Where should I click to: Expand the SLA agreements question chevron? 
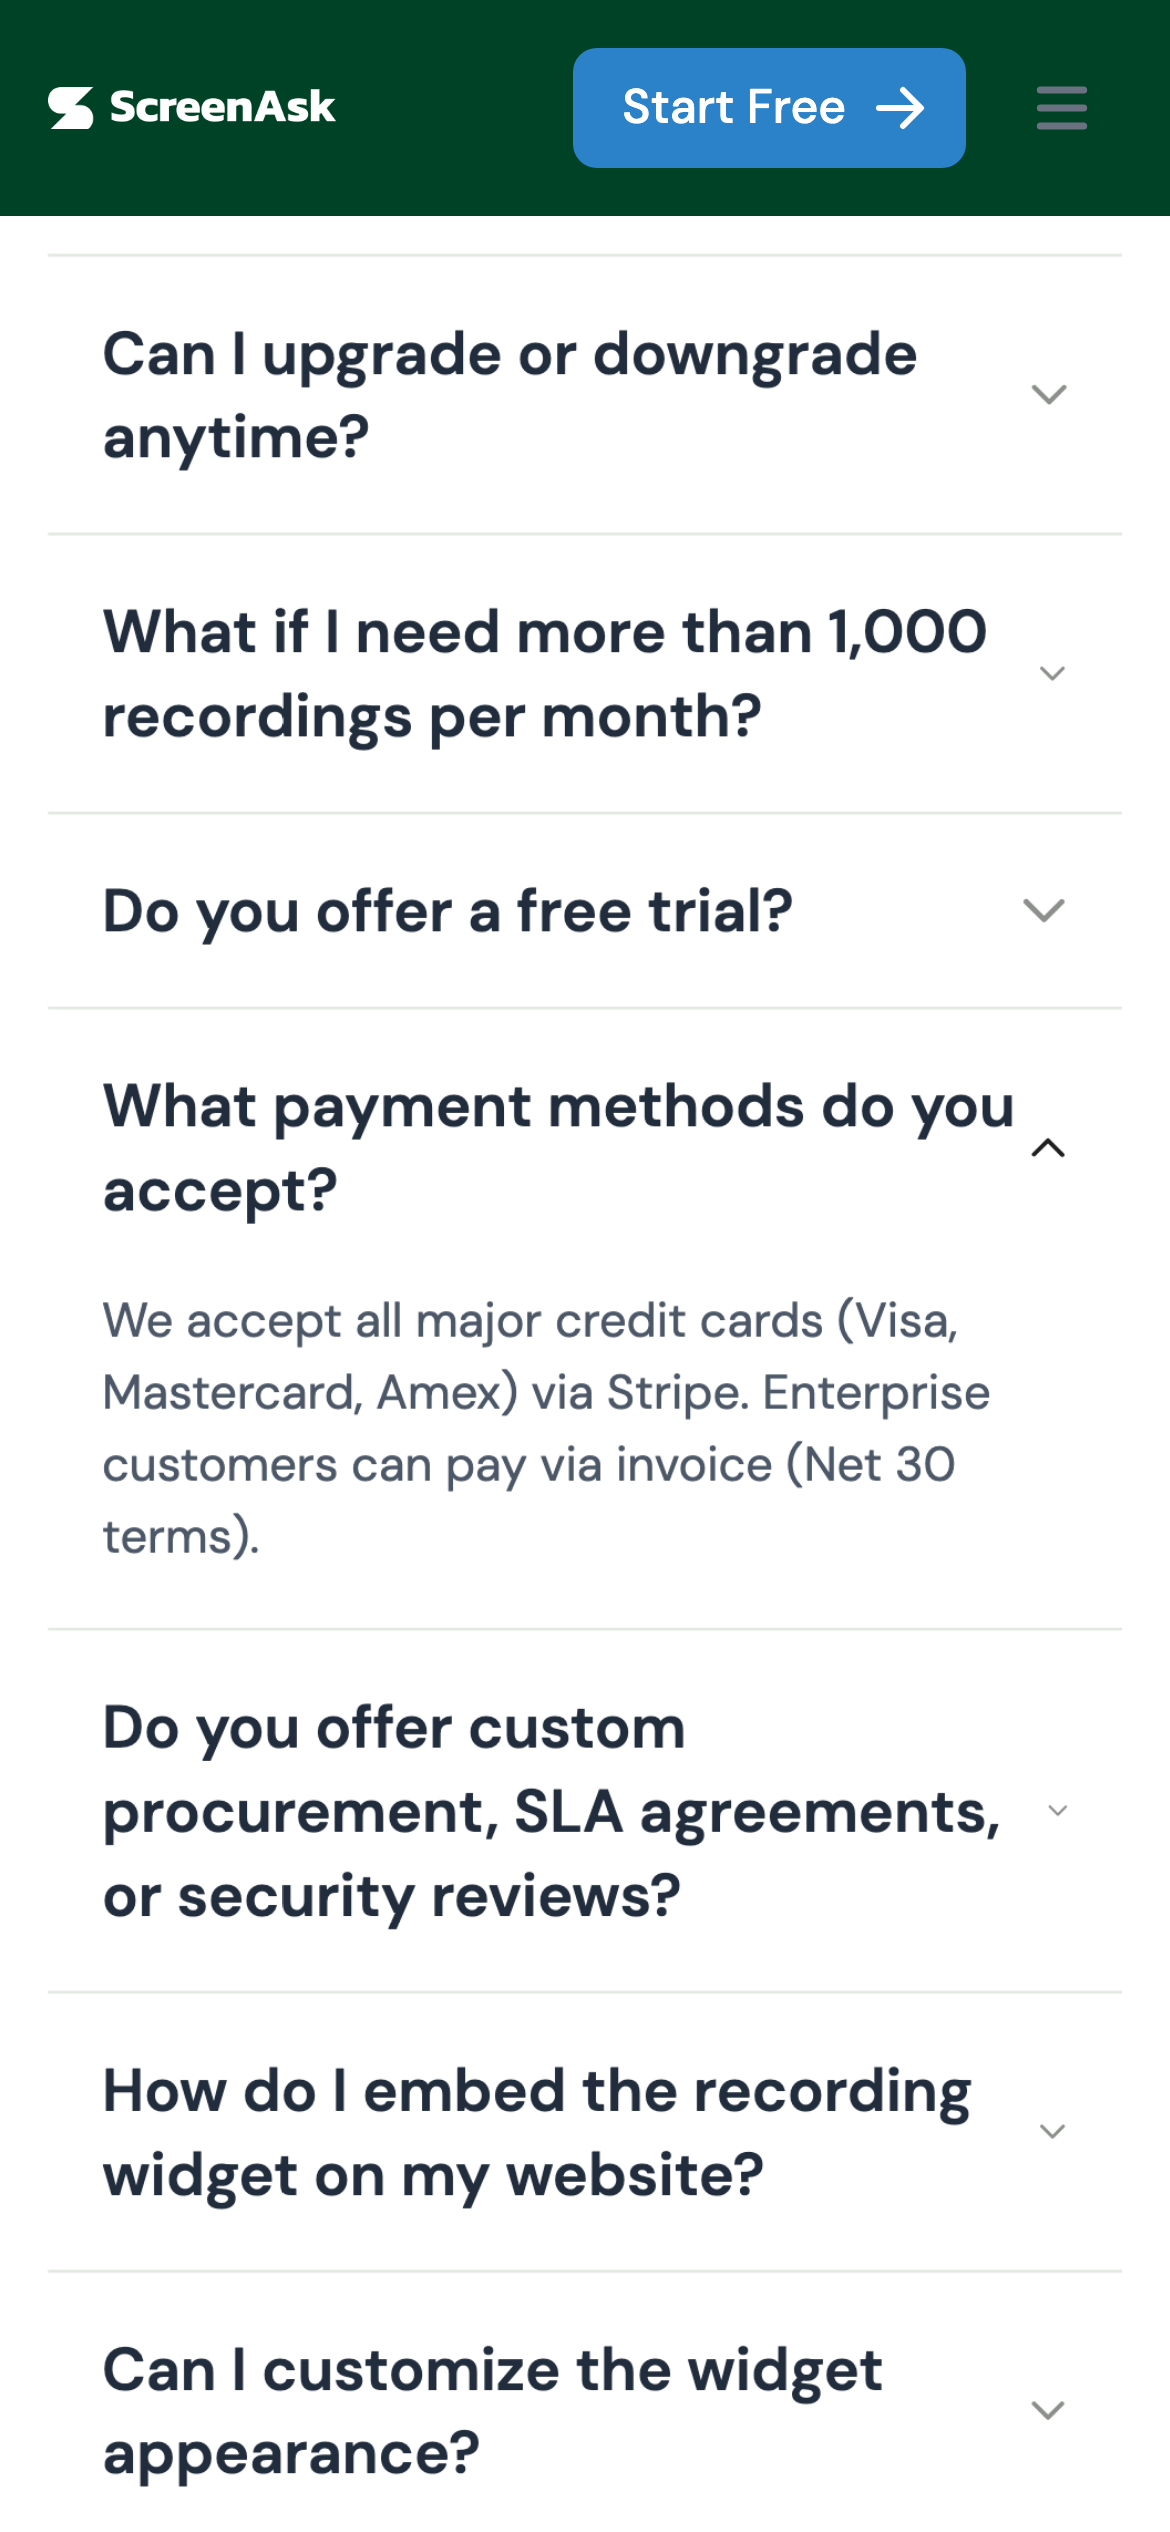pyautogui.click(x=1057, y=1811)
